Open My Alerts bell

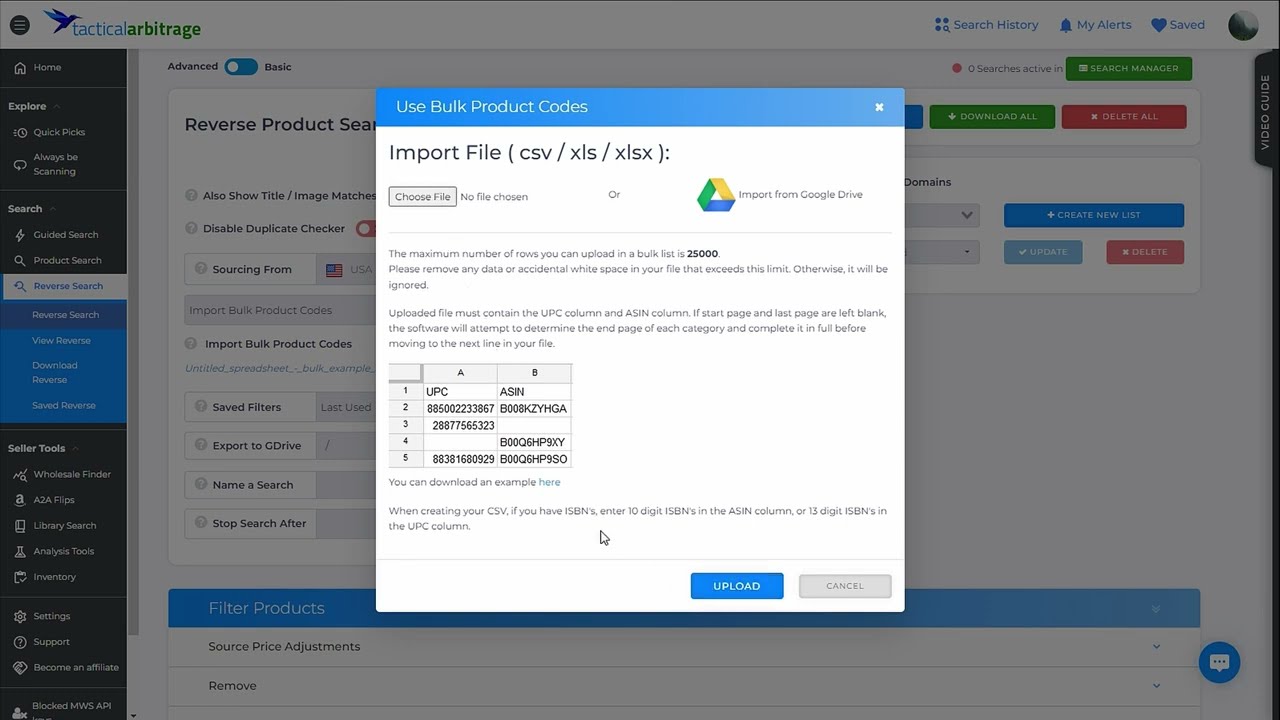click(x=1095, y=25)
